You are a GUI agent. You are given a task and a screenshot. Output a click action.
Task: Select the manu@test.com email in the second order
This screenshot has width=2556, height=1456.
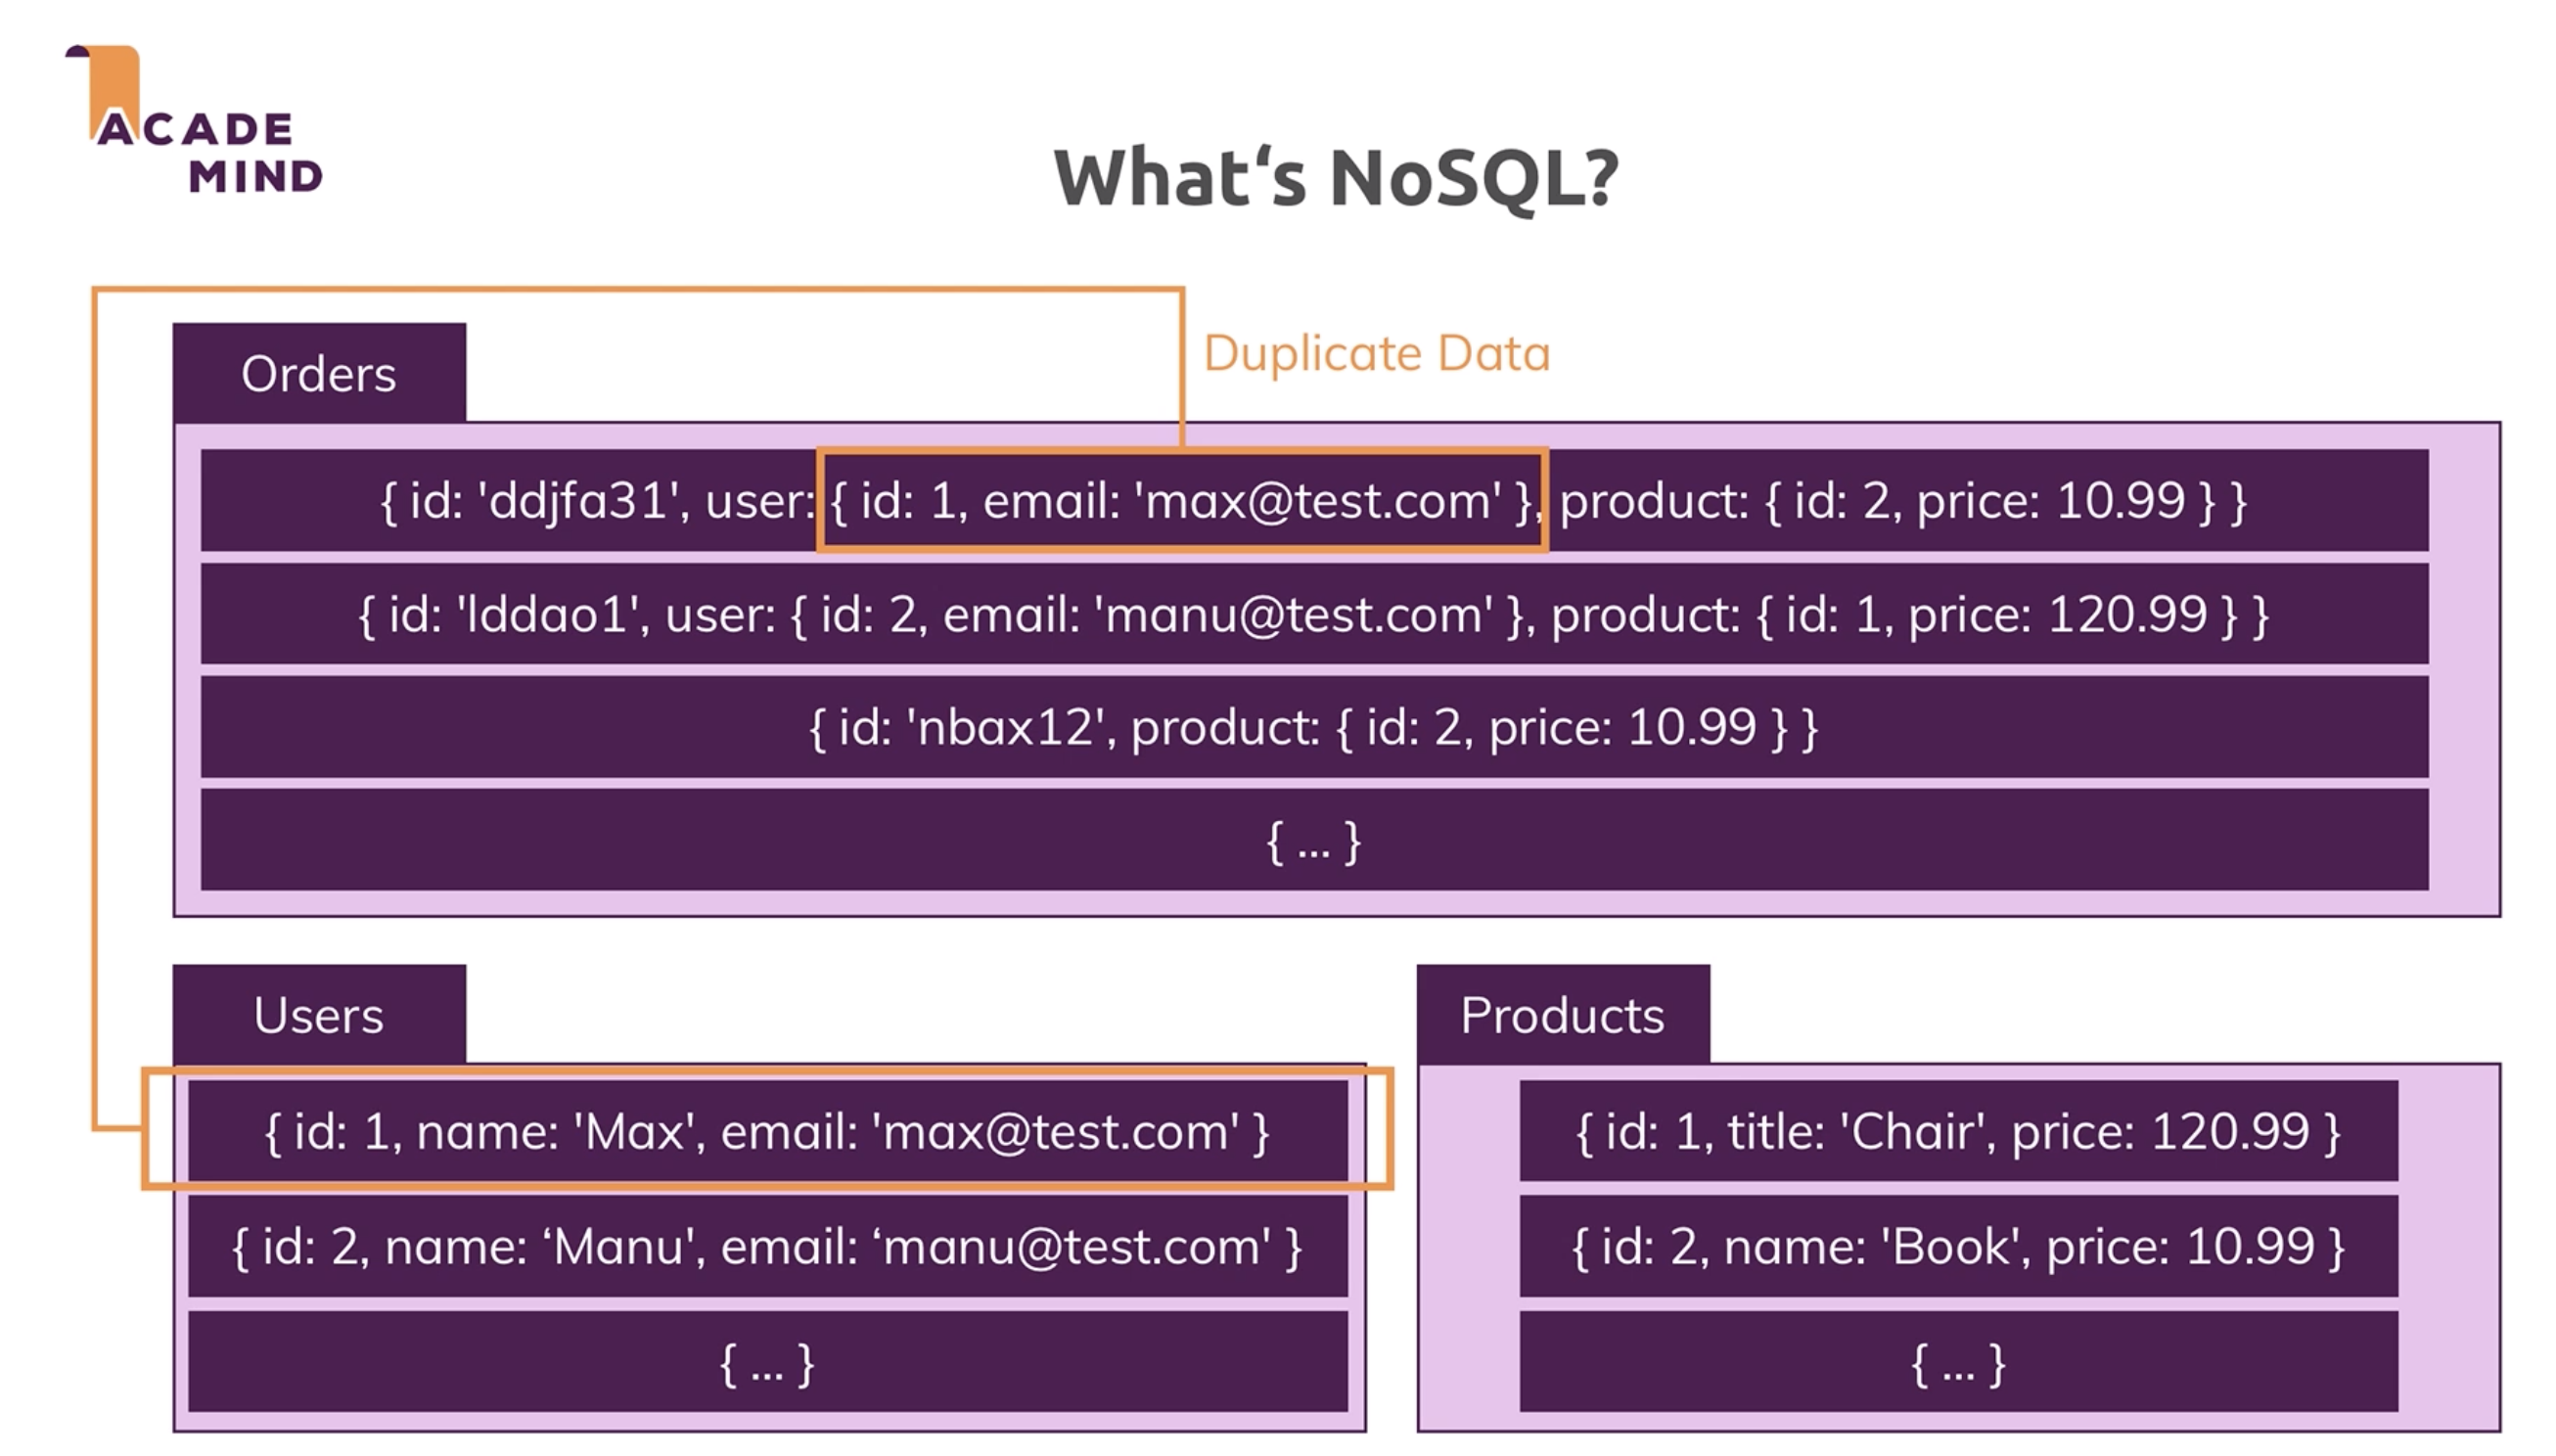pyautogui.click(x=1298, y=614)
